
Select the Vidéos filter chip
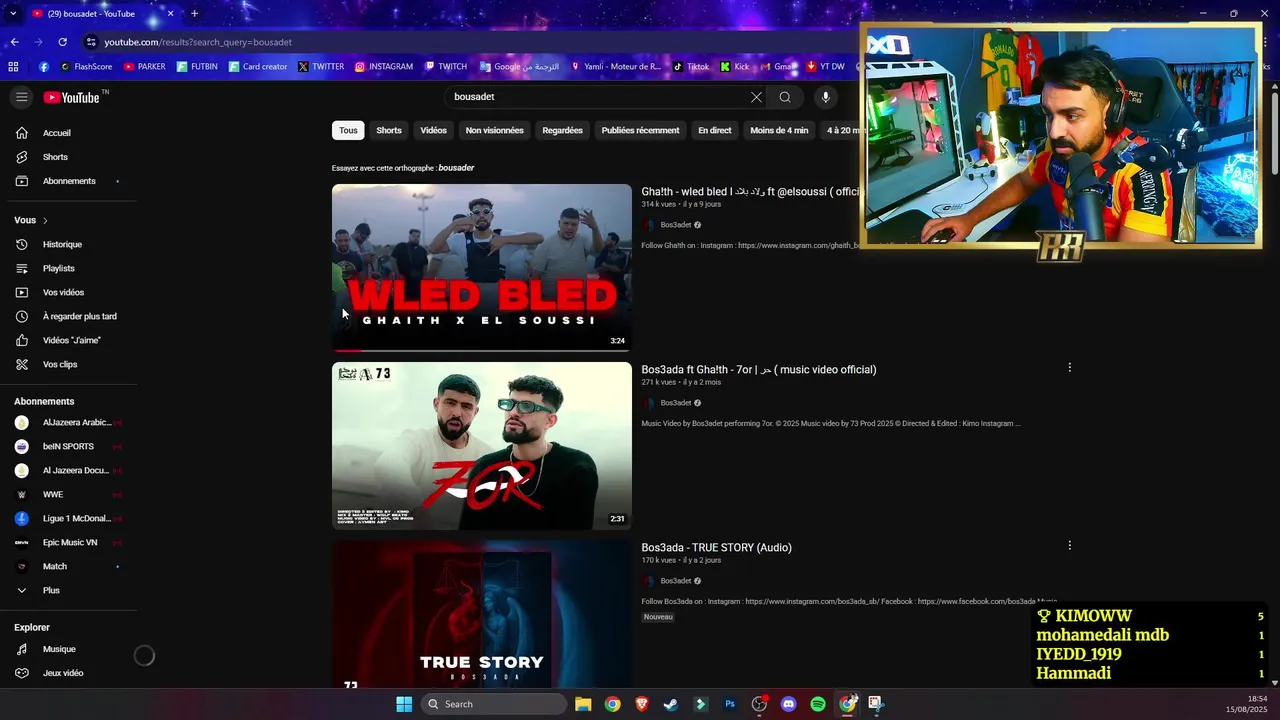433,130
